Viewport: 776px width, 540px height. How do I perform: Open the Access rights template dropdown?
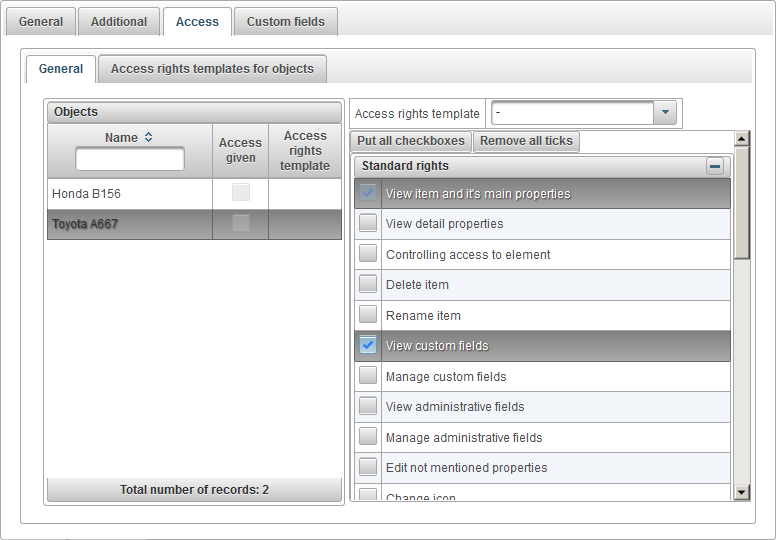(x=665, y=113)
